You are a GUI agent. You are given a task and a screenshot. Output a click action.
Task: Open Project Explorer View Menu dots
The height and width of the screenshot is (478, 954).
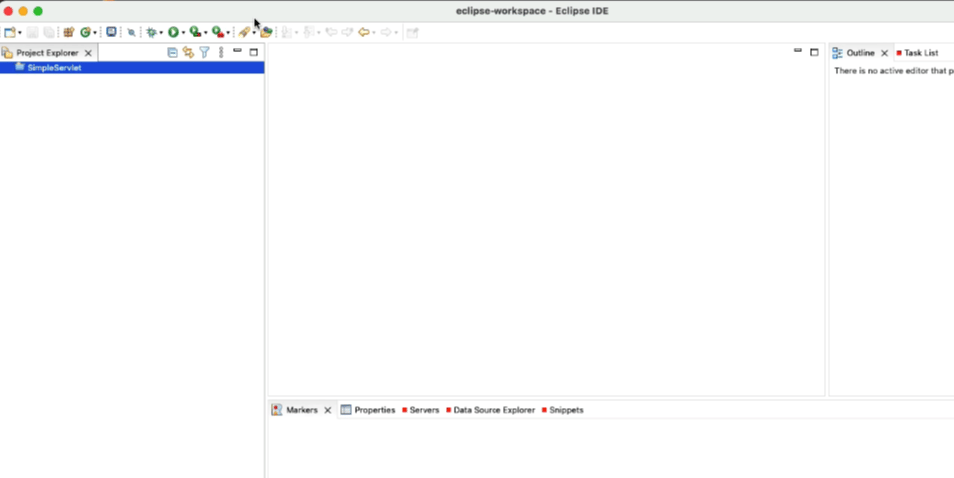tap(221, 53)
